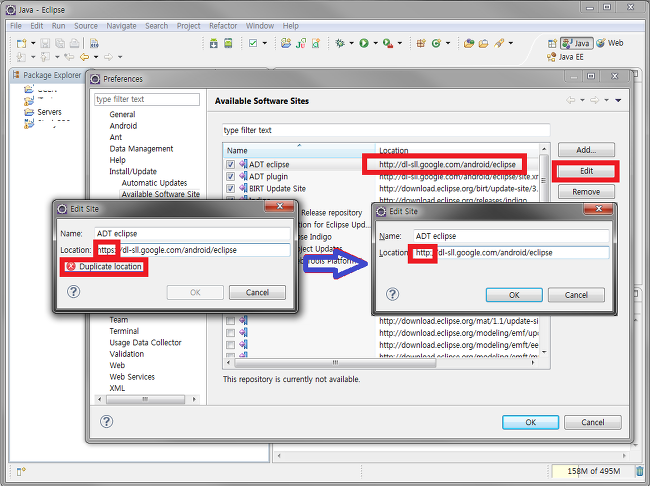Image resolution: width=650 pixels, height=486 pixels.
Task: Open the Android SDK Manager icon
Action: pos(213,43)
